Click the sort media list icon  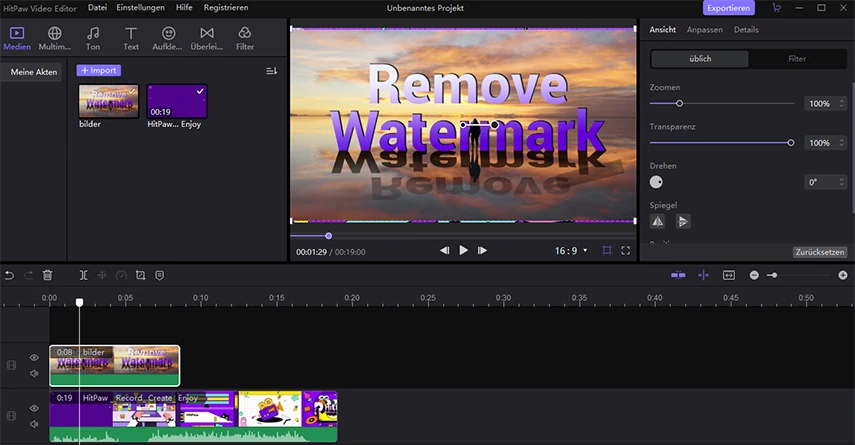tap(272, 71)
